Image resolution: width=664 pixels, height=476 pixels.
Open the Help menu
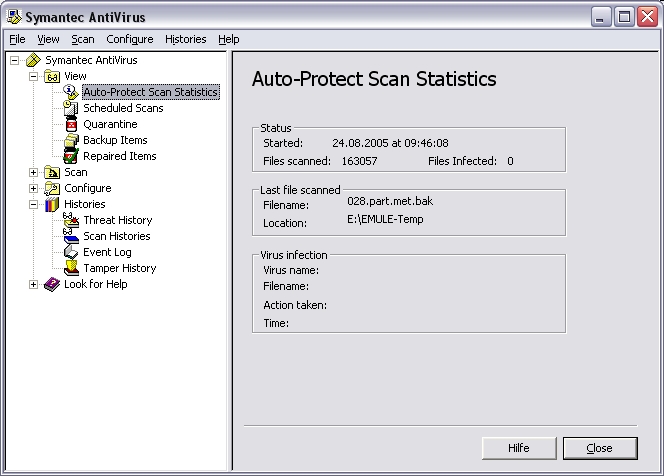pos(229,39)
